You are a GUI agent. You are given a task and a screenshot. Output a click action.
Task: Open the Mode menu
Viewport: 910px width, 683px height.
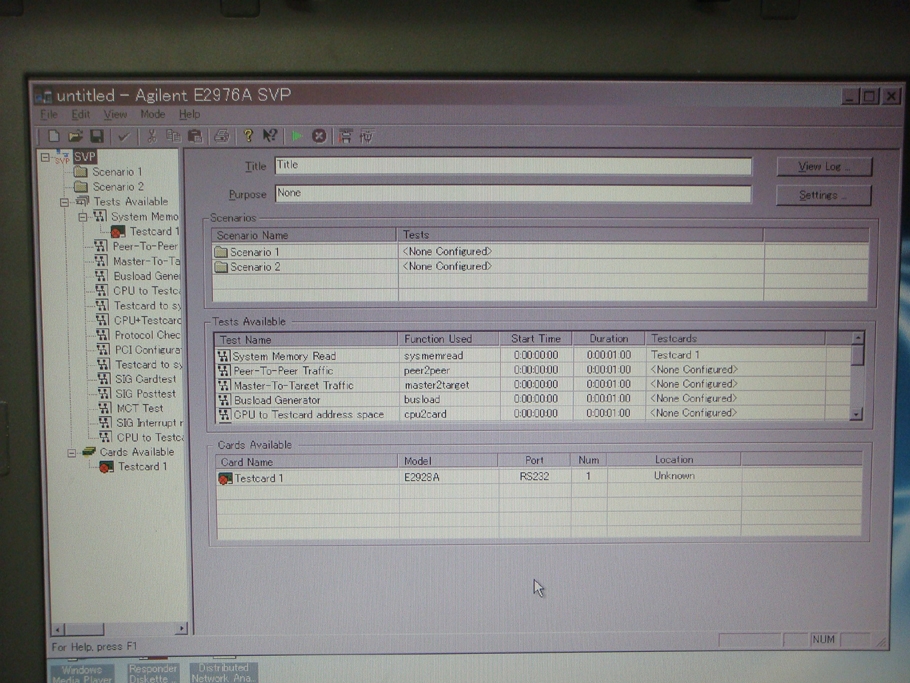tap(153, 114)
